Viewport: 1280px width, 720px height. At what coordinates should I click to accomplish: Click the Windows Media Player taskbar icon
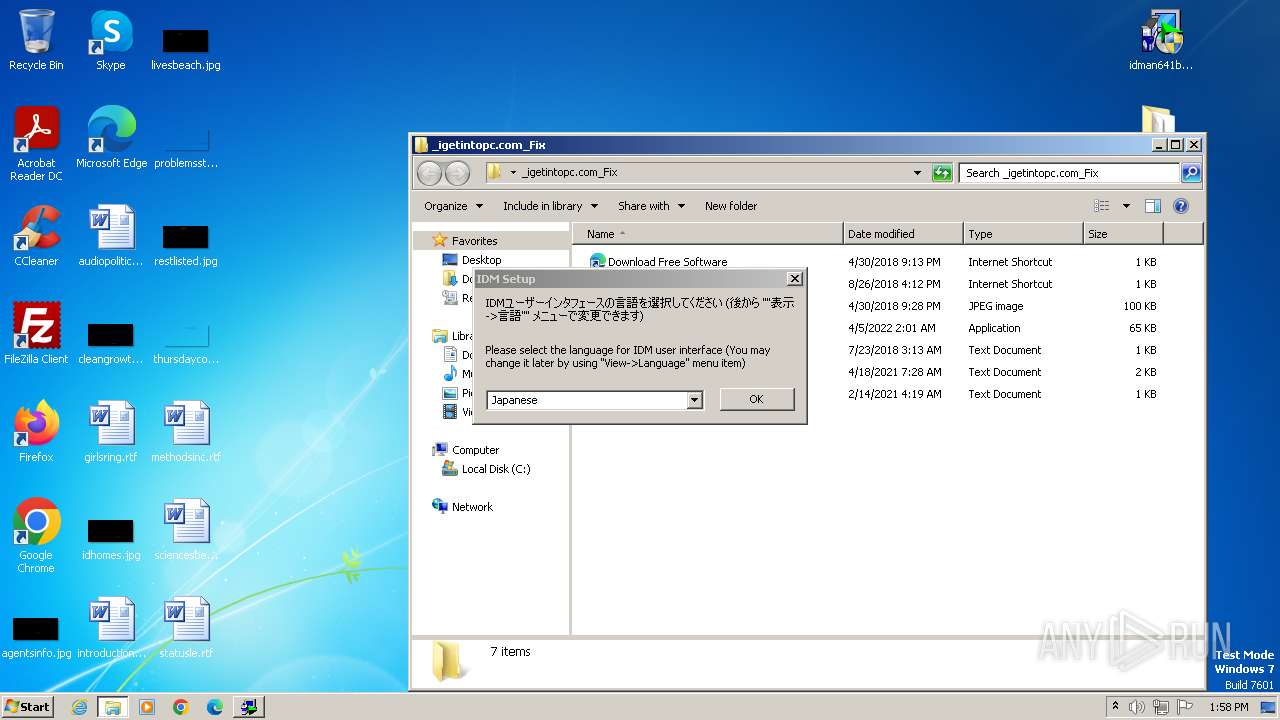point(147,707)
